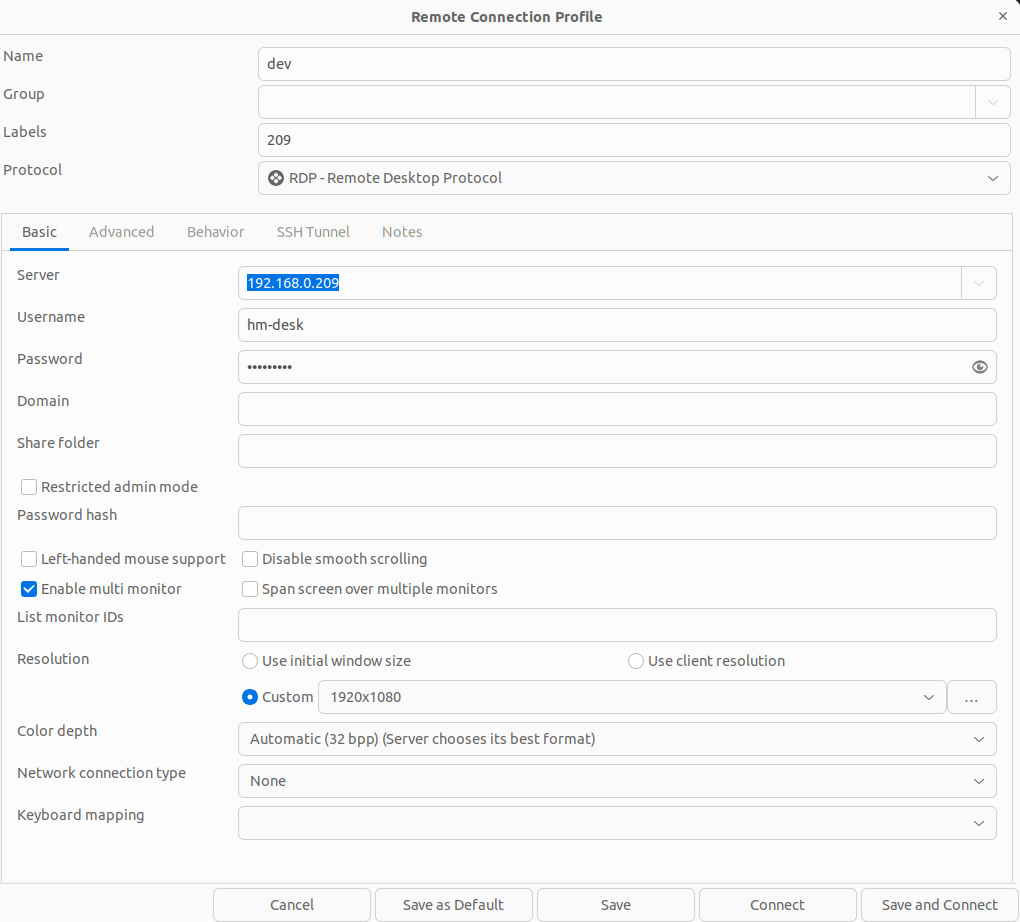Expand the Keyboard mapping dropdown
Image resolution: width=1020 pixels, height=922 pixels.
pos(616,823)
